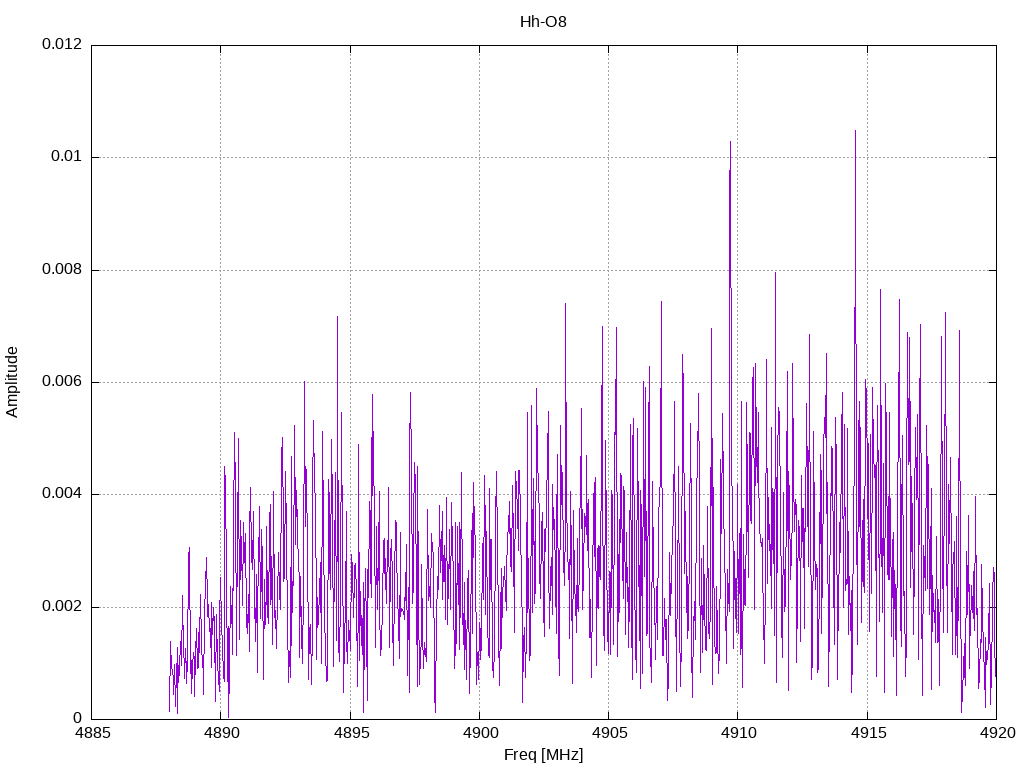Click the spectrum peak near 4909.7 MHz
1024x768 pixels.
(730, 142)
